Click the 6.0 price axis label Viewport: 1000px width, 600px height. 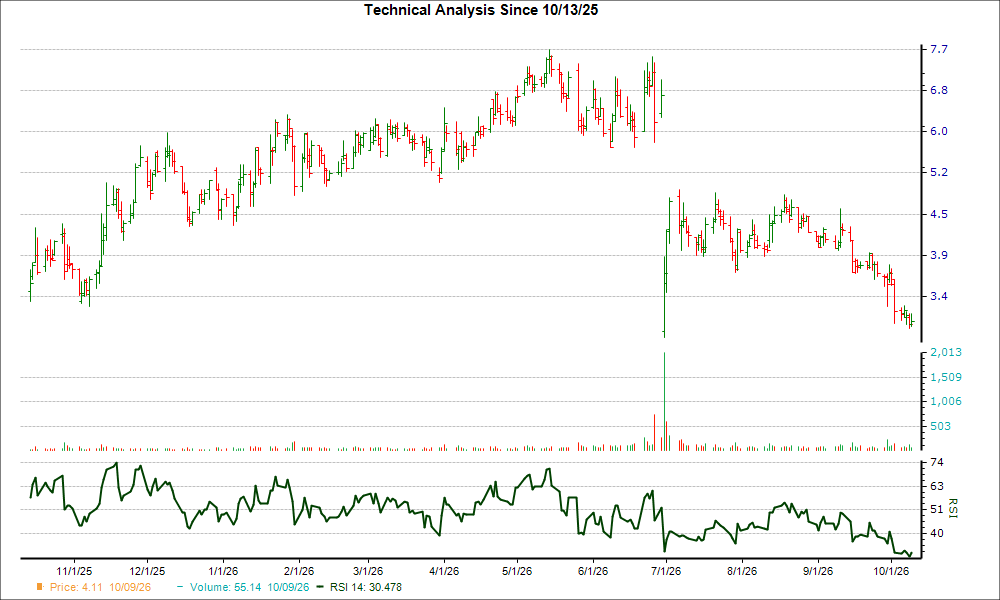pyautogui.click(x=939, y=131)
